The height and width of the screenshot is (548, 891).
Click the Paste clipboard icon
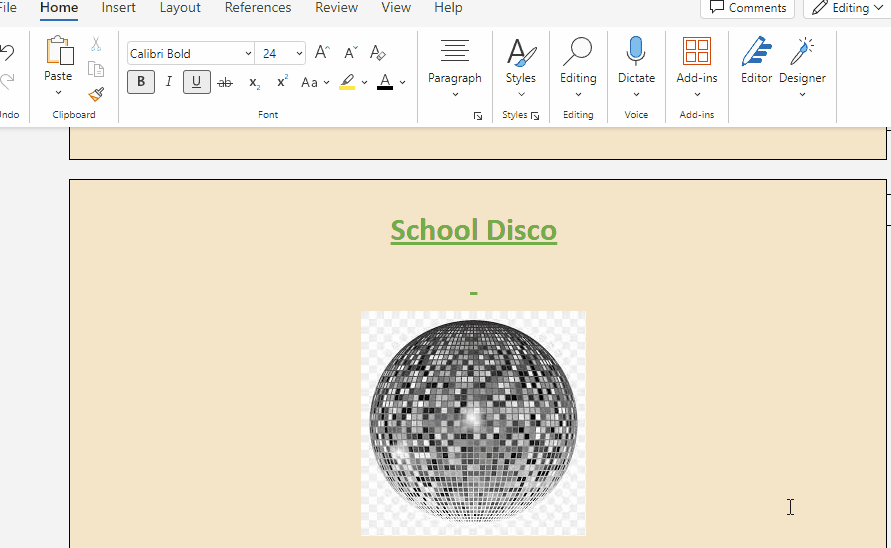point(59,51)
